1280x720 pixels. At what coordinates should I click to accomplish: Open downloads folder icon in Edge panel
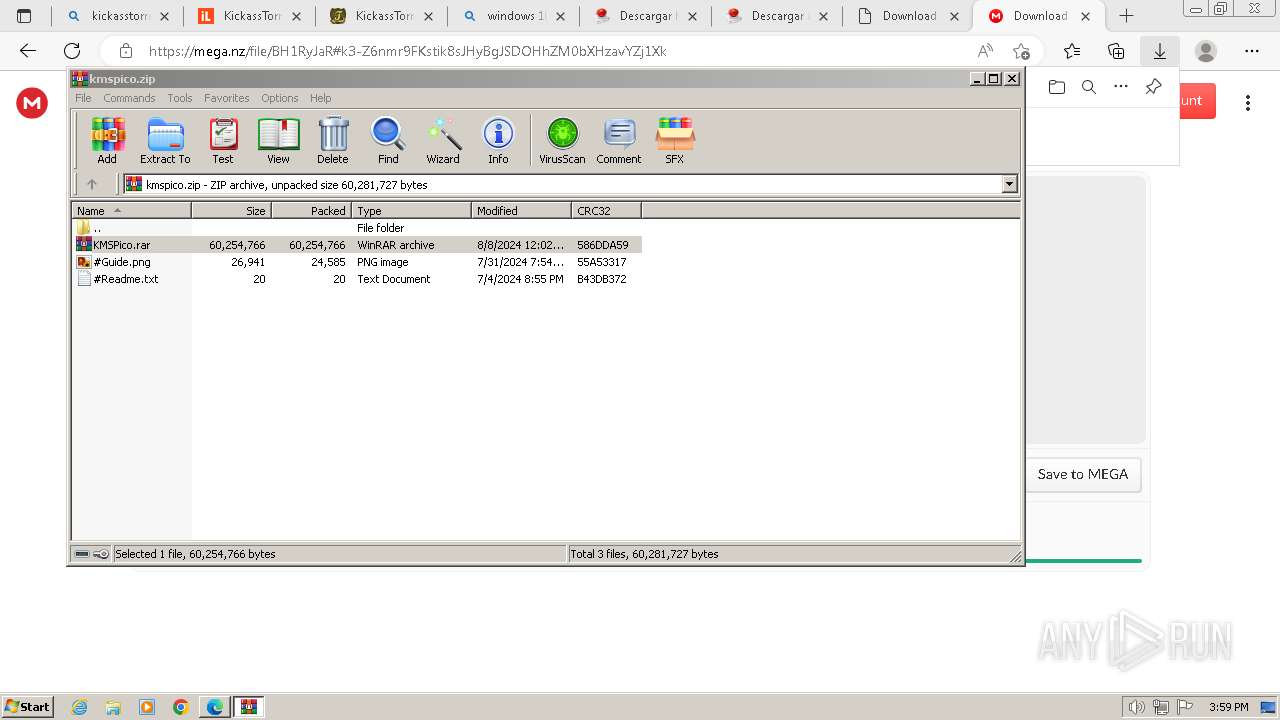tap(1057, 87)
